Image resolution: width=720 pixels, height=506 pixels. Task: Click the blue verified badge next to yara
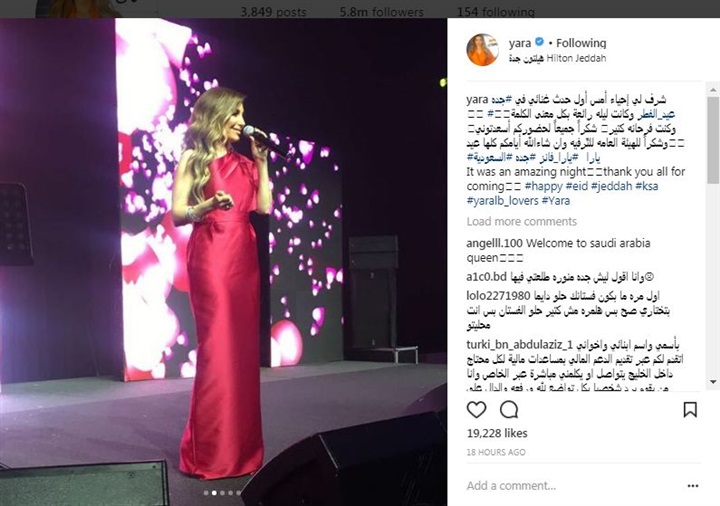pyautogui.click(x=540, y=42)
